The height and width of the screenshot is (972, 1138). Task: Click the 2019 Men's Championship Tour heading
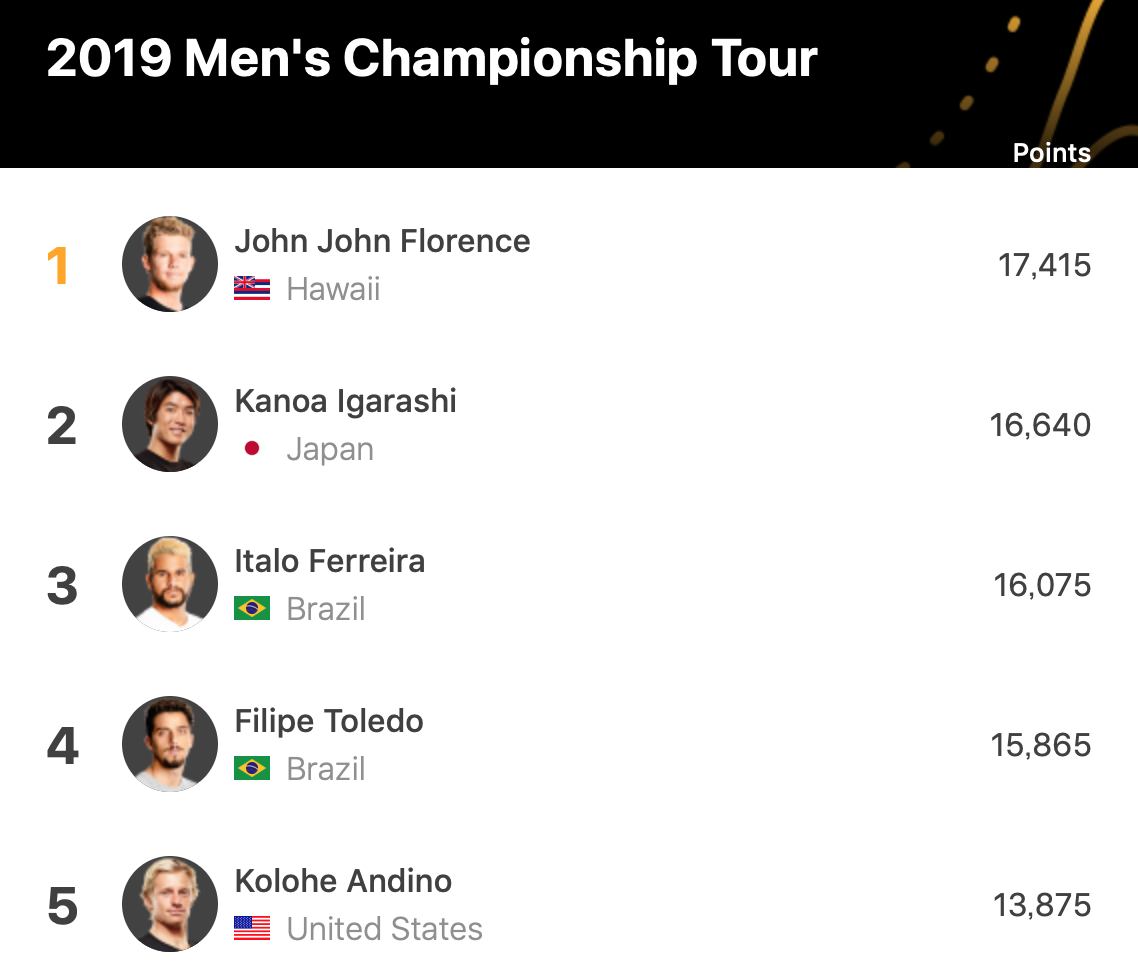[x=432, y=60]
